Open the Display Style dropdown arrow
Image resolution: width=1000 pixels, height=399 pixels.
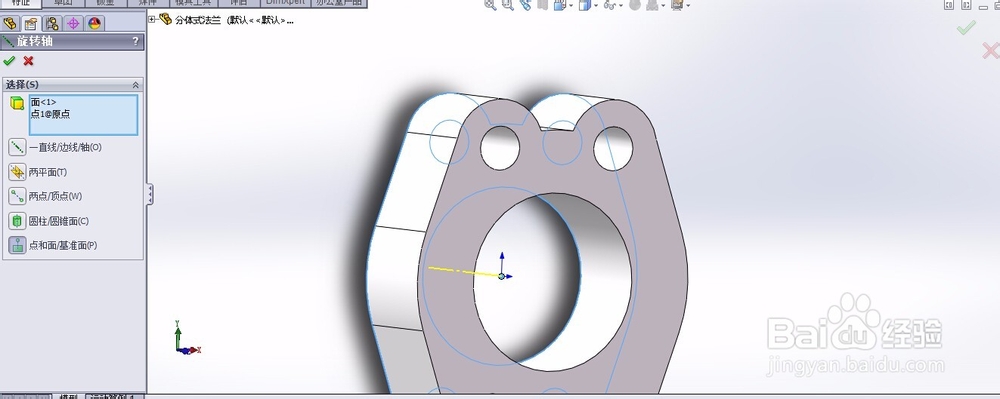(x=596, y=6)
